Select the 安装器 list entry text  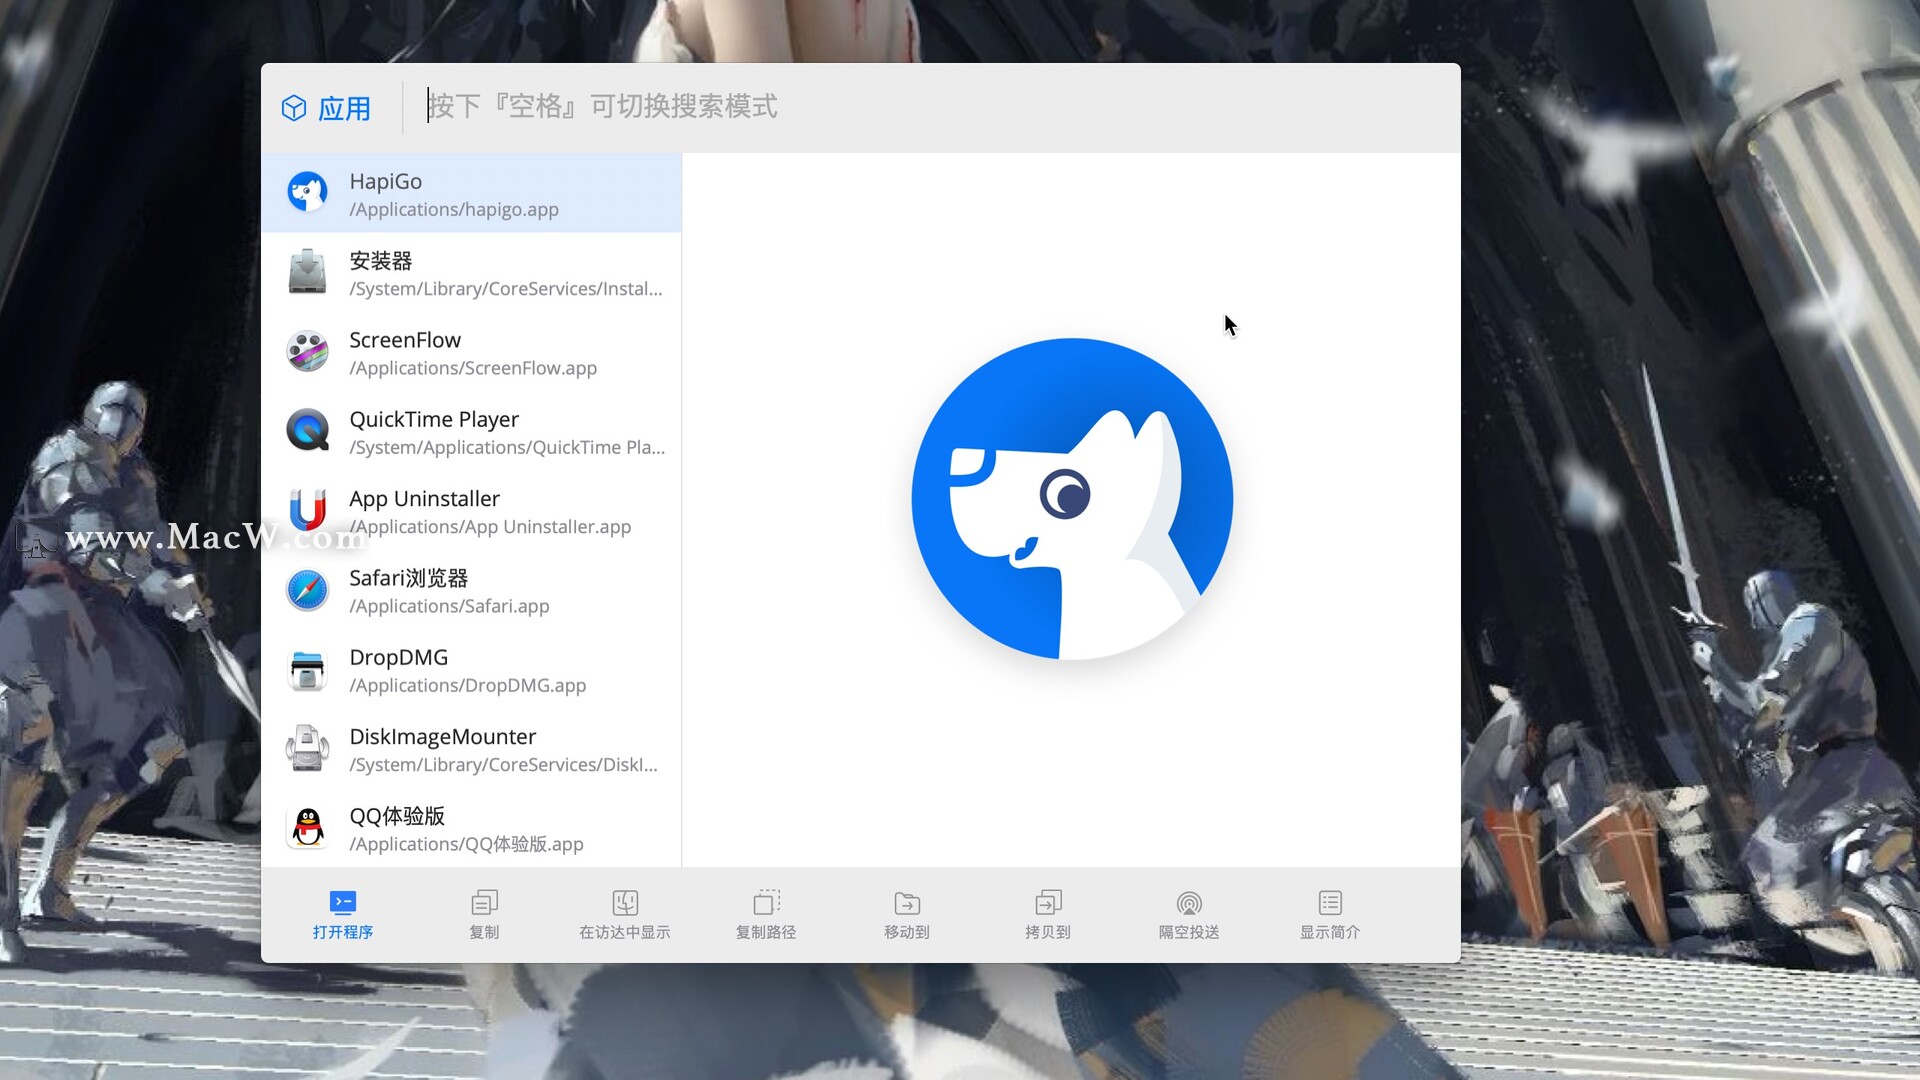[x=381, y=260]
